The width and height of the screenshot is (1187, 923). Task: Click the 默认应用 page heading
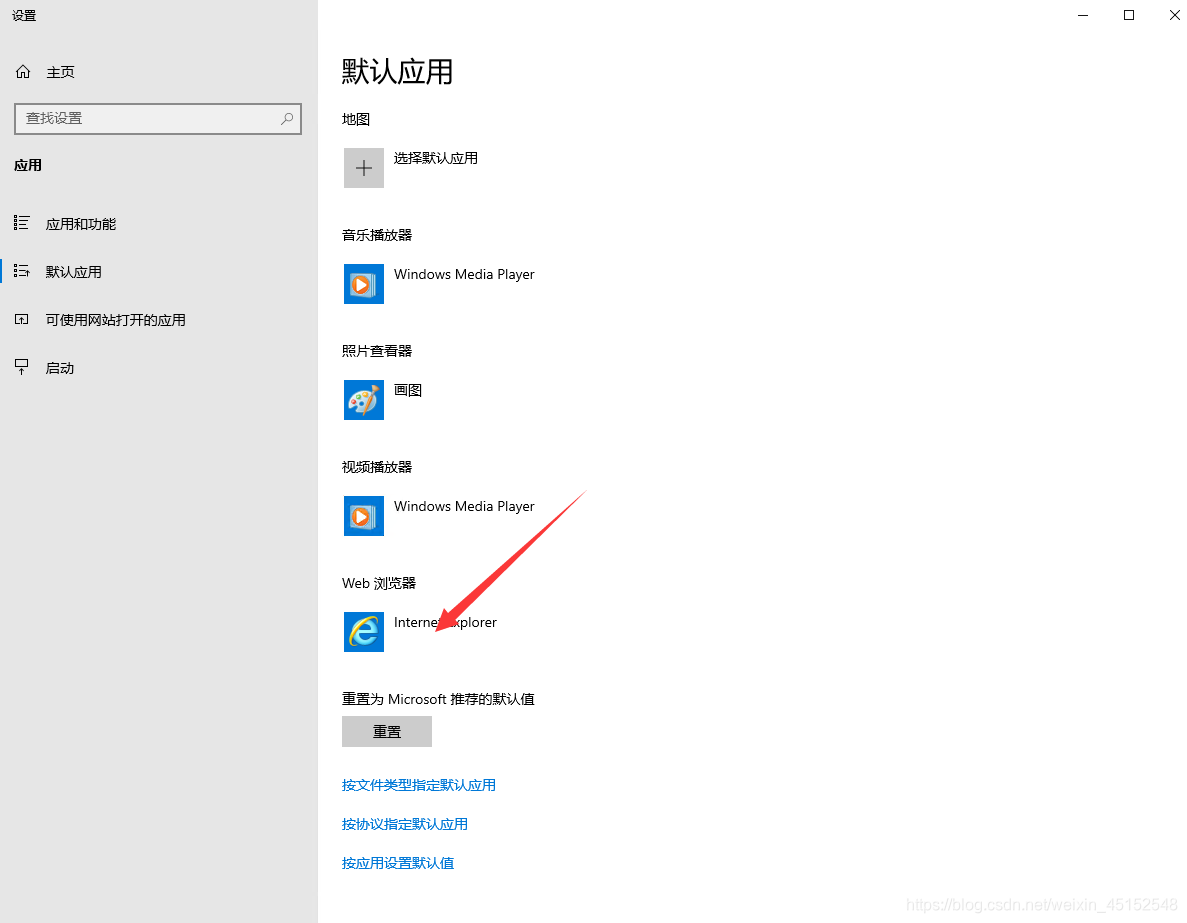[397, 72]
